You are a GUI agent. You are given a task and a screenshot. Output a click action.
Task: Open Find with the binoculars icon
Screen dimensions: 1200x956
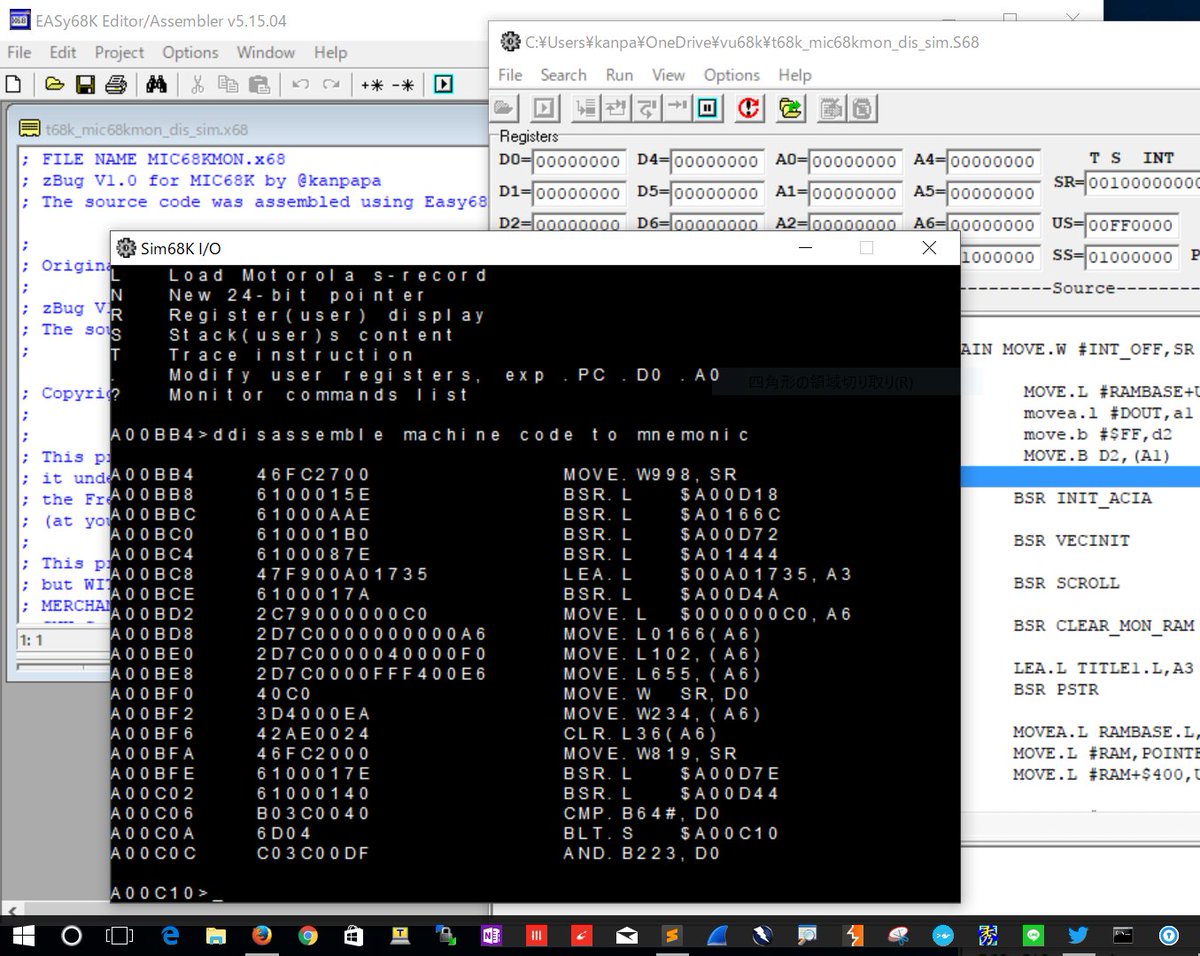pos(156,84)
